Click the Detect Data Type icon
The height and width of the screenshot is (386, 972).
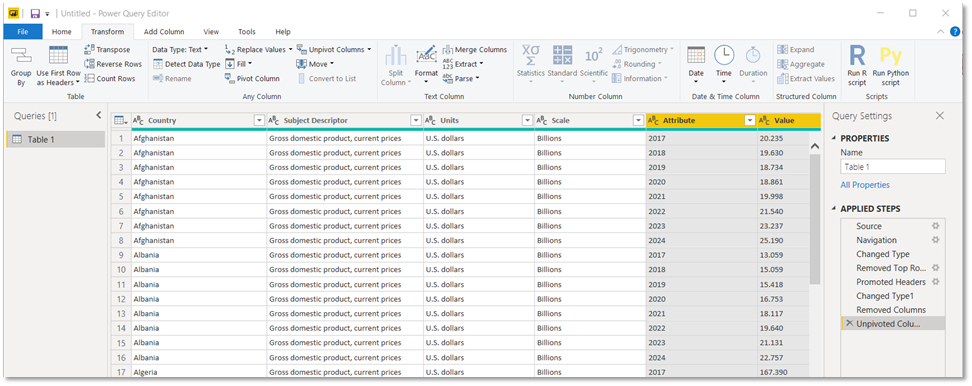tap(157, 64)
